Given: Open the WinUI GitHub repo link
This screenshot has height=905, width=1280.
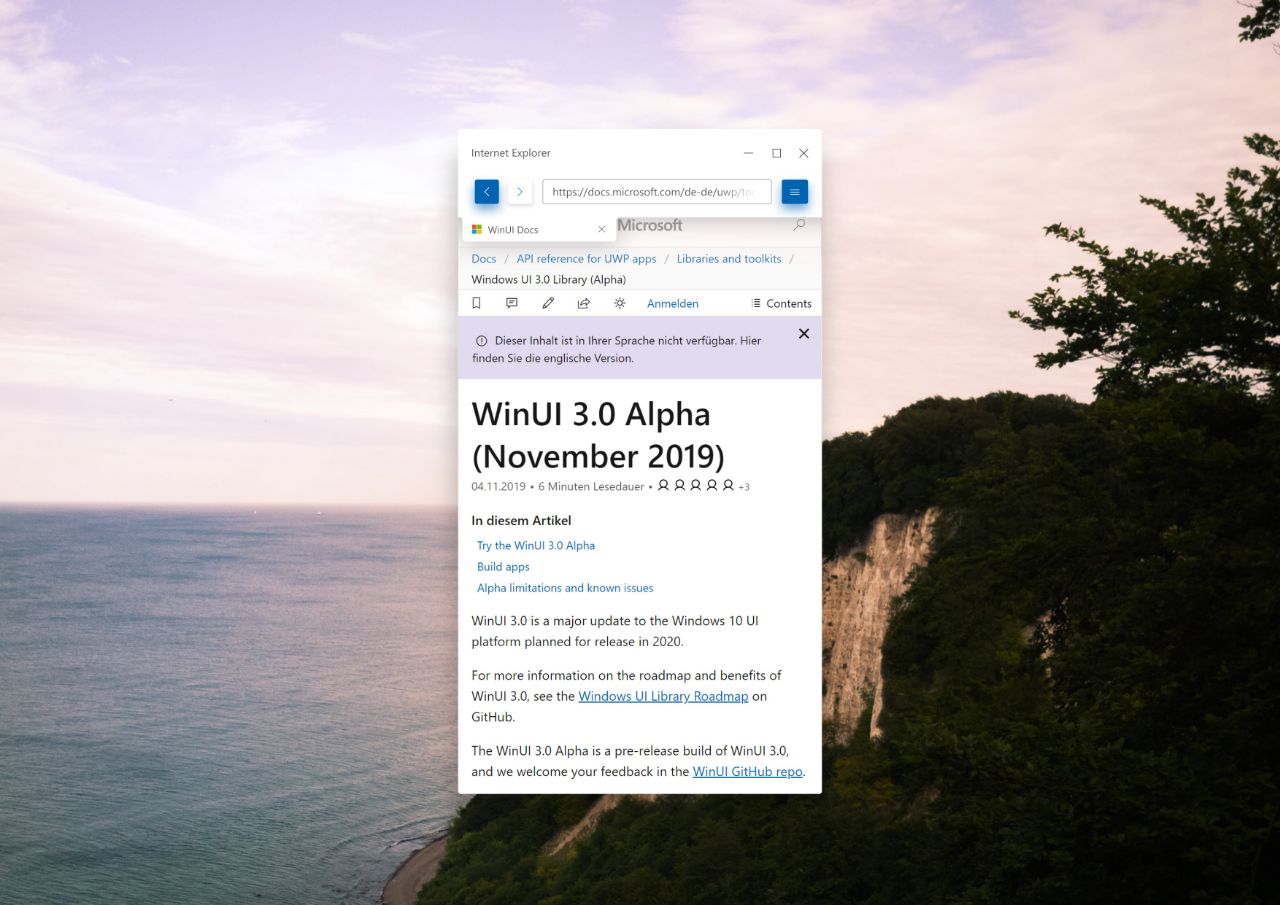Looking at the screenshot, I should click(747, 771).
